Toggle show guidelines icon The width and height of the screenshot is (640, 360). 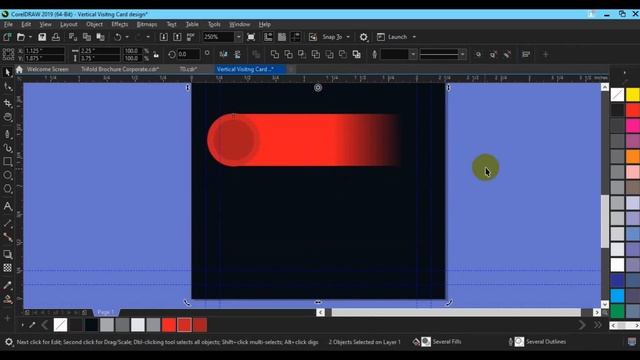[x=296, y=37]
